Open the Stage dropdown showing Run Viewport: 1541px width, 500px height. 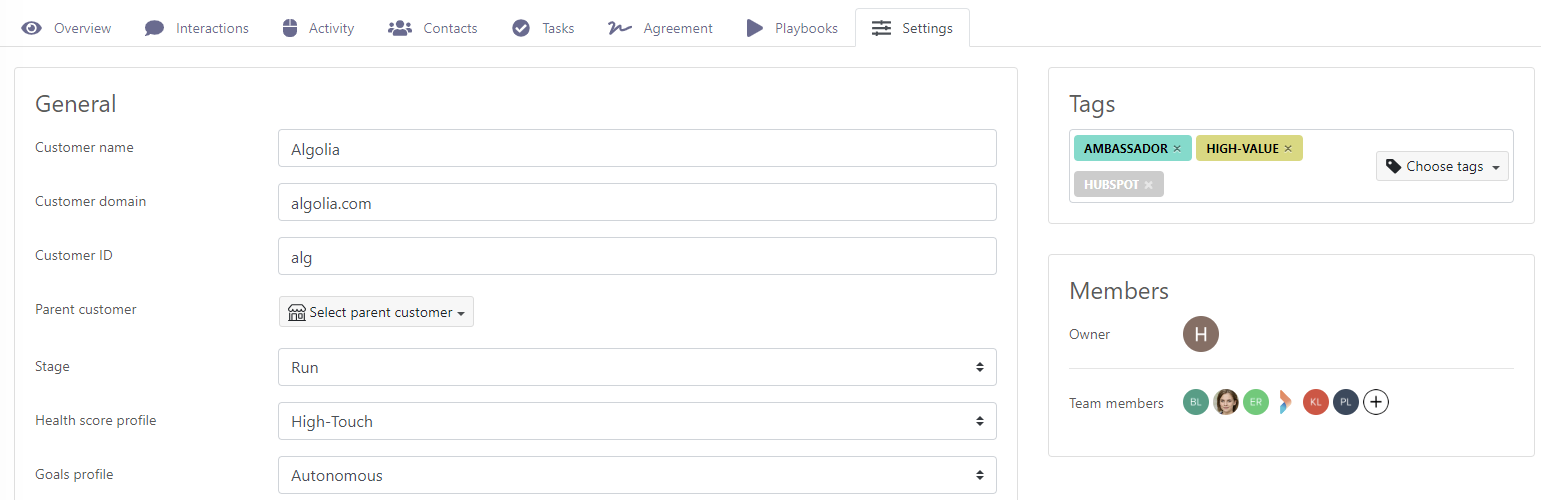pos(637,367)
